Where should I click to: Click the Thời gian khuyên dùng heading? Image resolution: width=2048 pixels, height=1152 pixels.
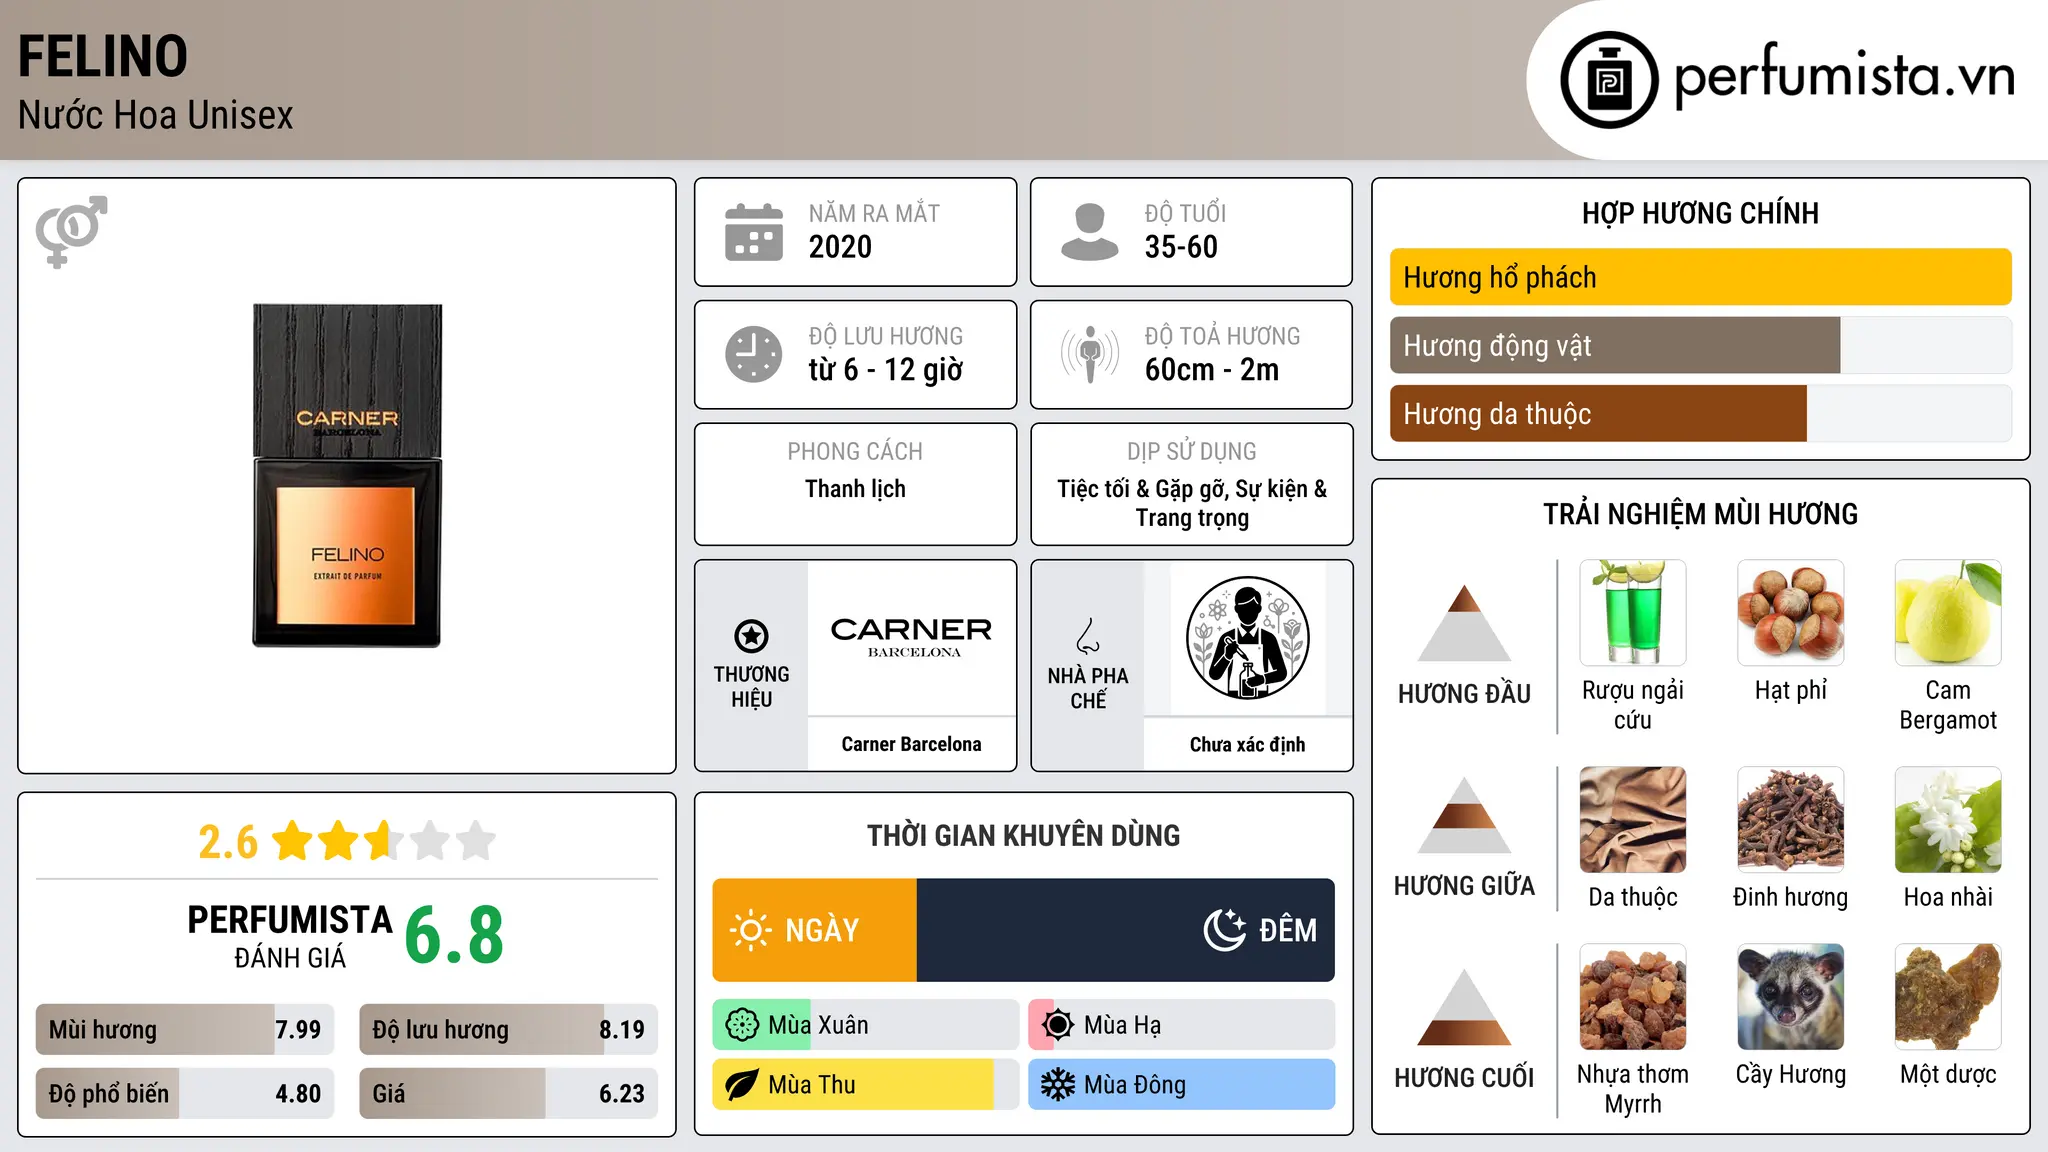click(1023, 835)
